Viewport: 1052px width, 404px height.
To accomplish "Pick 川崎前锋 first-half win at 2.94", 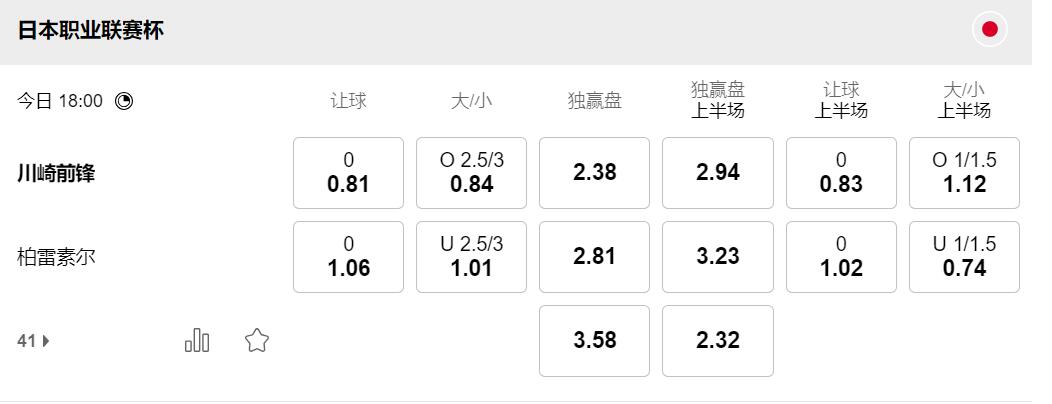I will 717,173.
